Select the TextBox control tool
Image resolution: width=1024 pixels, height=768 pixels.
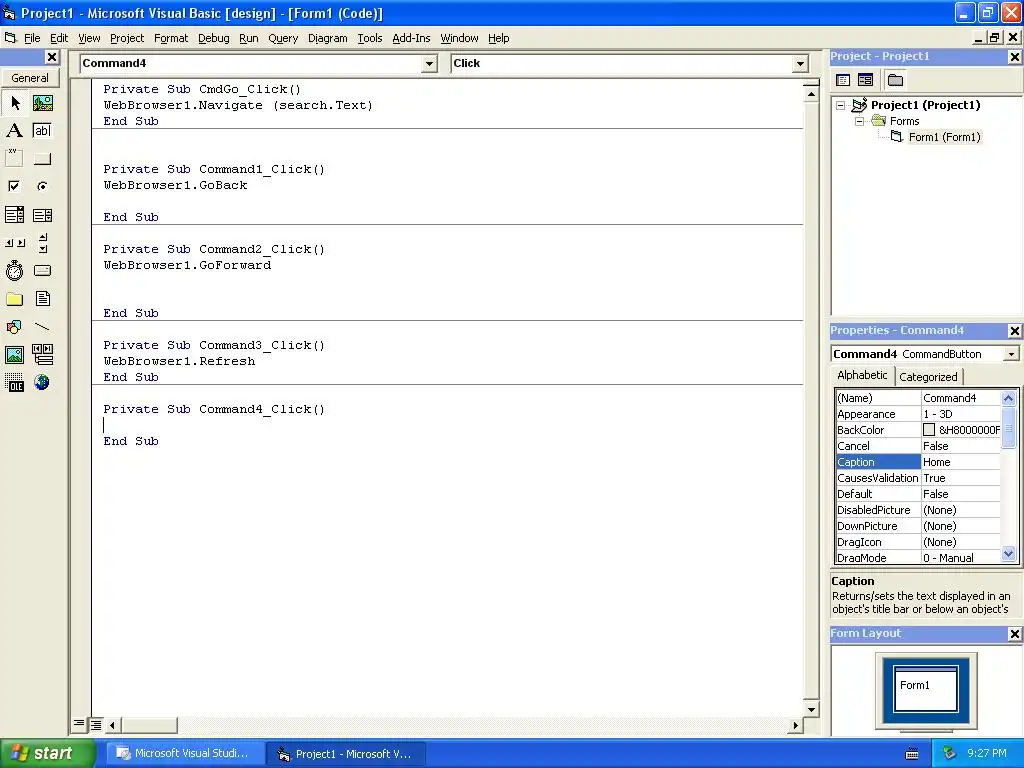(x=42, y=131)
